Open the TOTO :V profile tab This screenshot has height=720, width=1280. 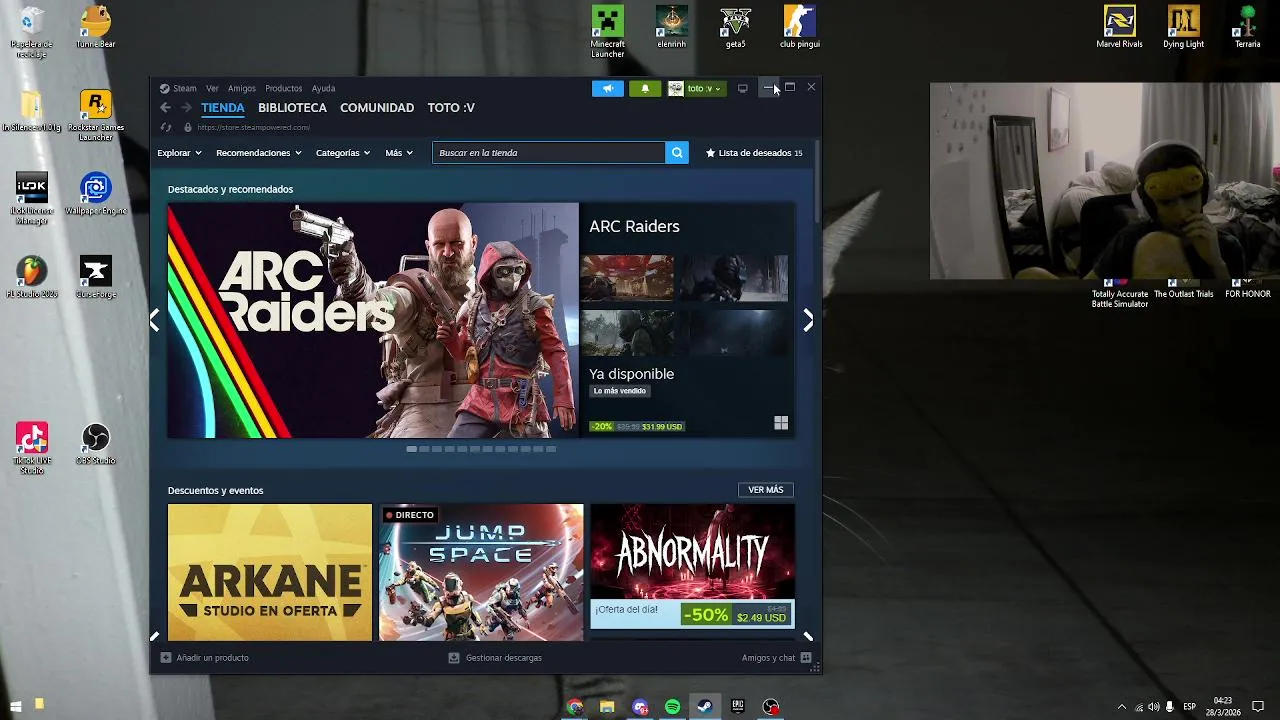click(451, 108)
